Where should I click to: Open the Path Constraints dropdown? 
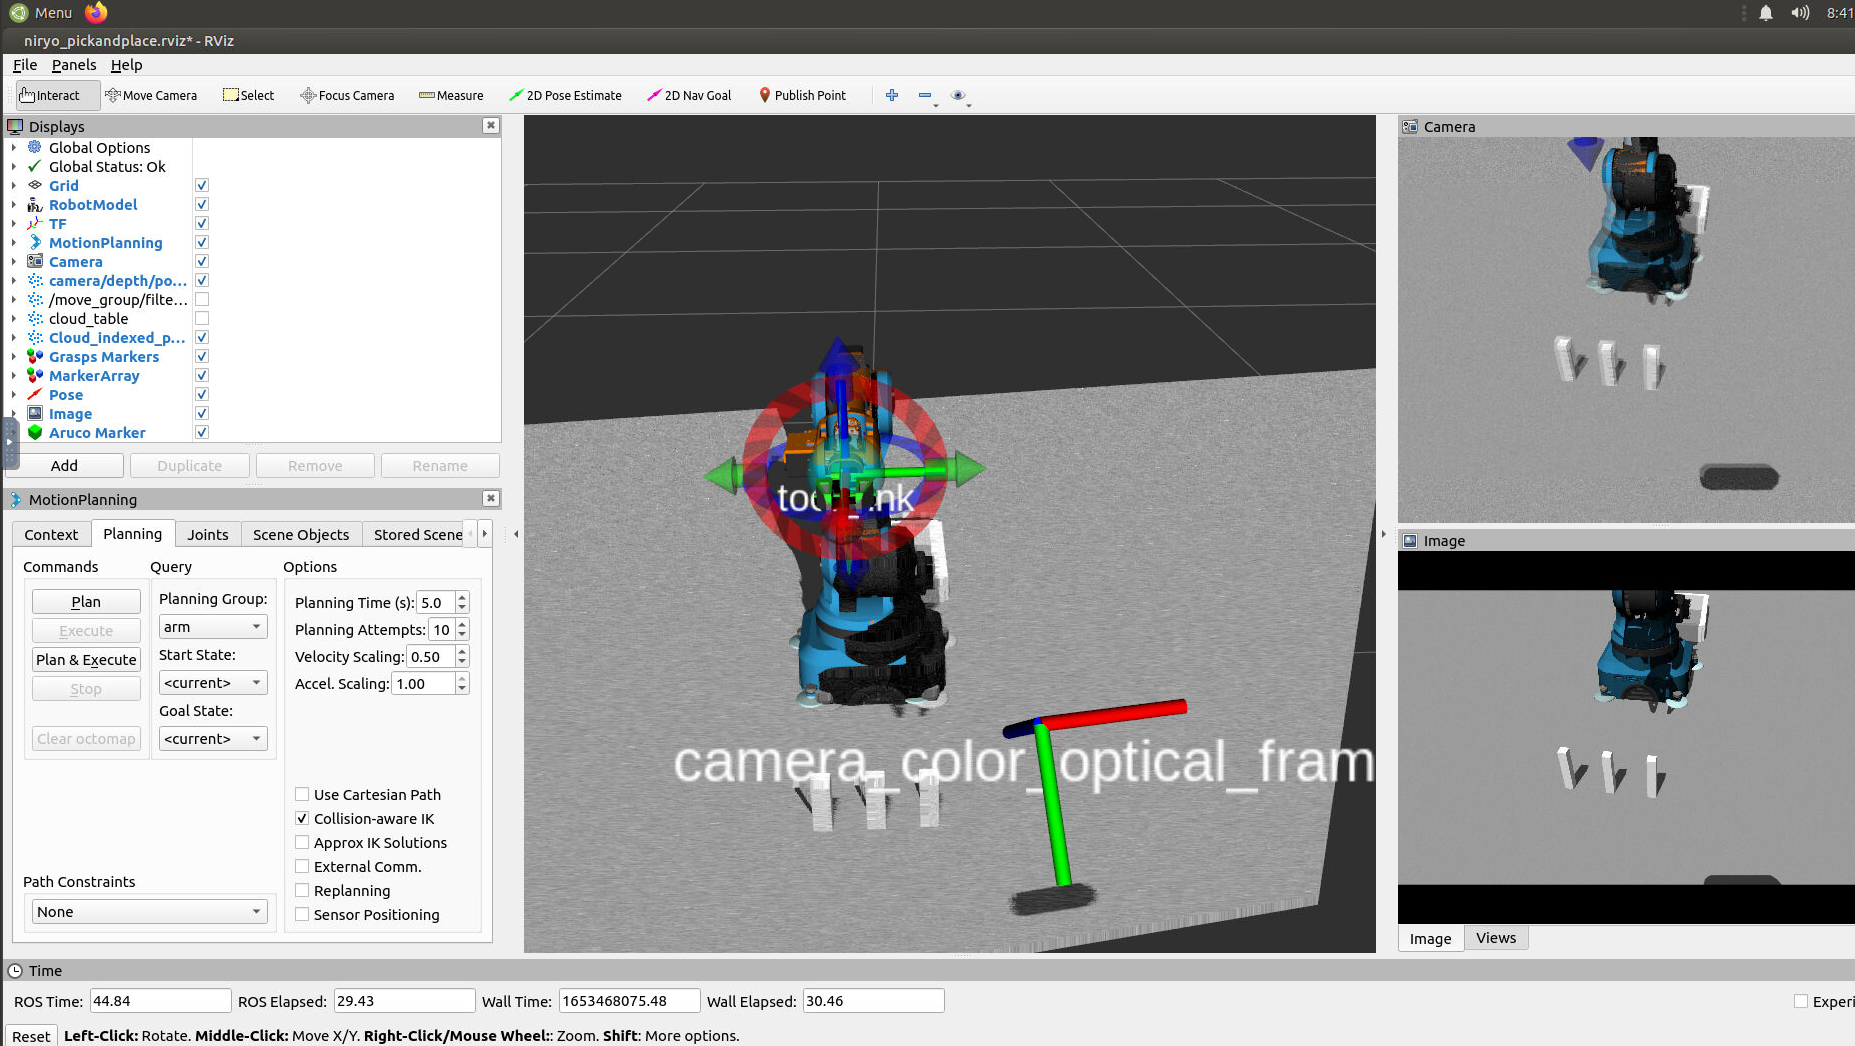(149, 912)
